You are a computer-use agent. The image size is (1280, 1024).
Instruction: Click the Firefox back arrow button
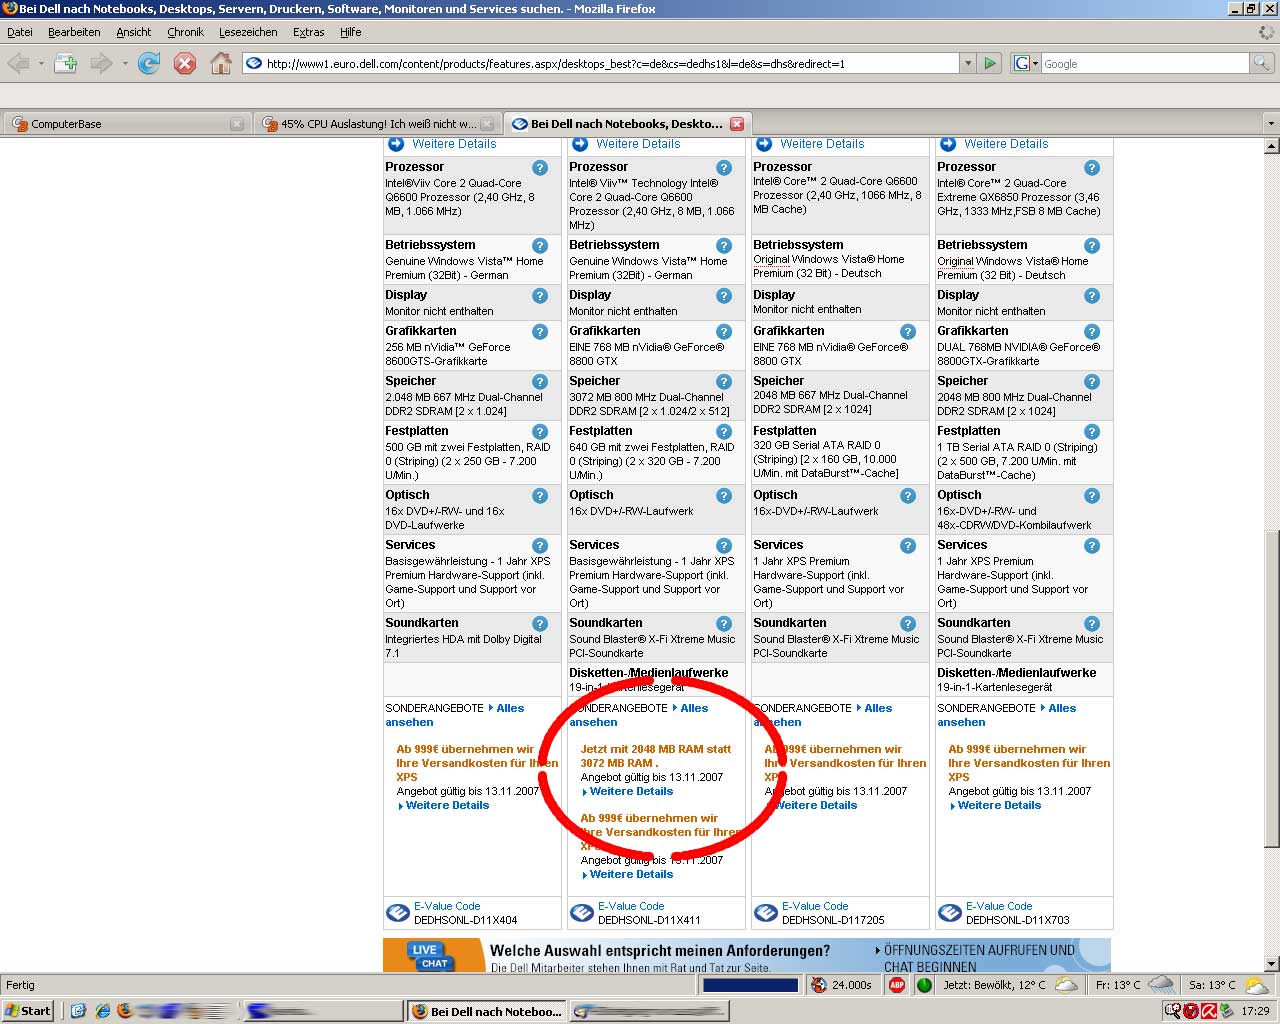point(18,63)
